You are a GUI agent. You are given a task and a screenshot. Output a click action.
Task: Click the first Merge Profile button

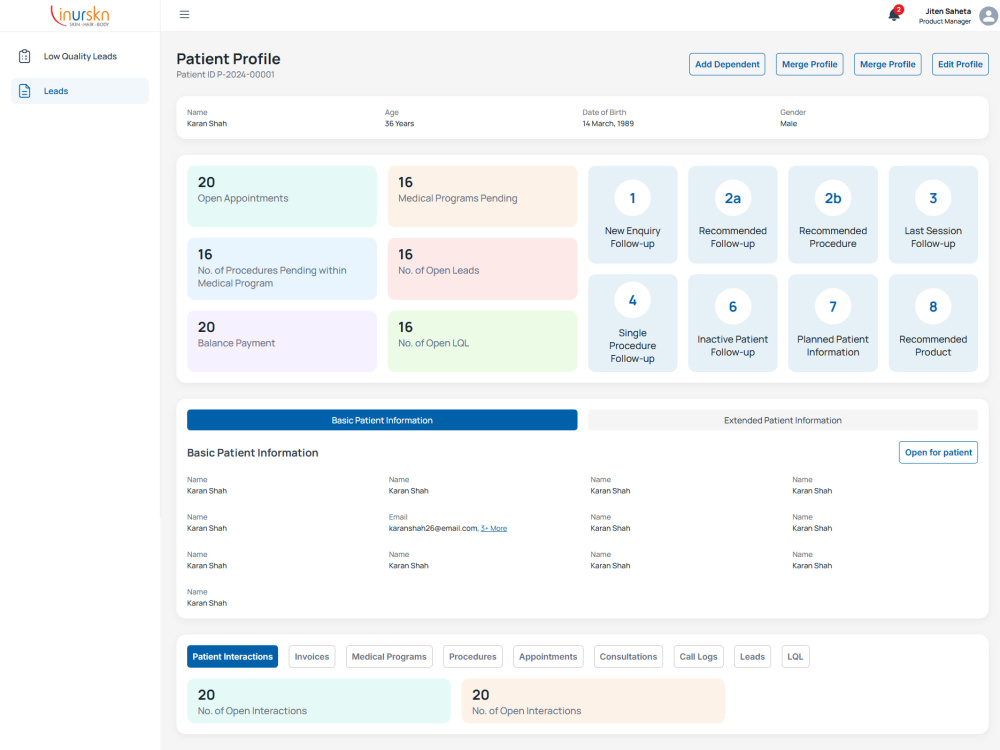pyautogui.click(x=809, y=64)
